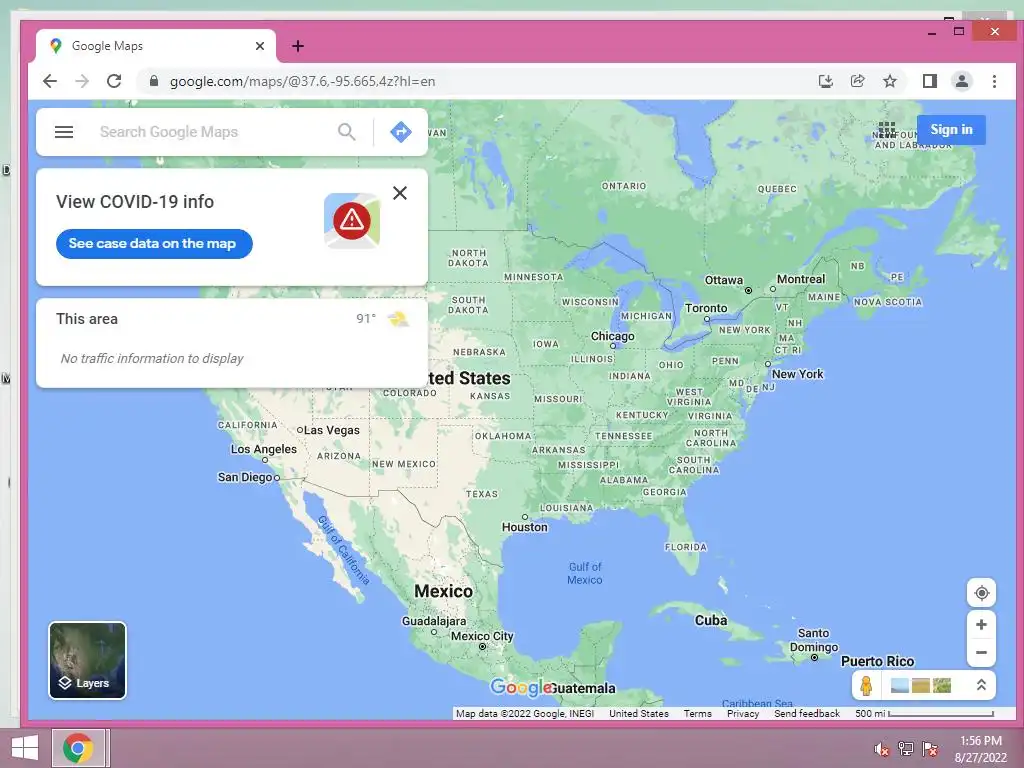Click Send feedback link
This screenshot has height=768, width=1024.
point(807,714)
